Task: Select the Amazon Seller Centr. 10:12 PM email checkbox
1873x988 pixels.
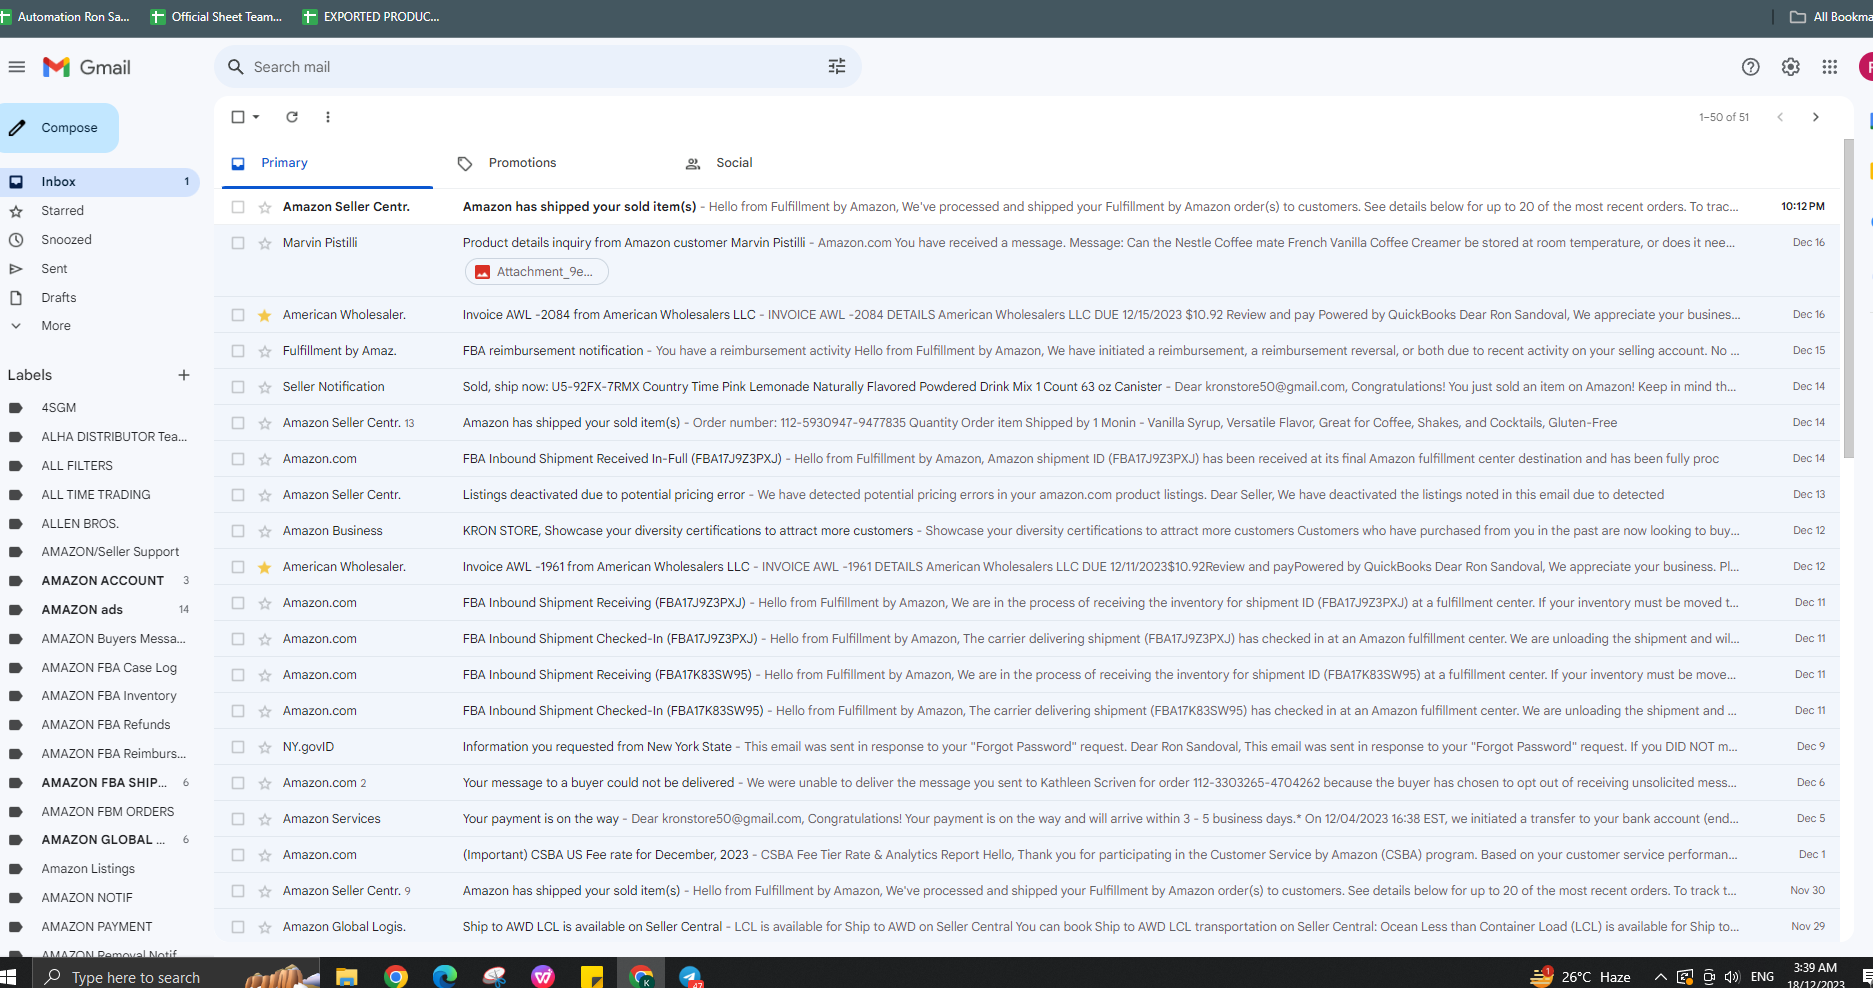Action: pyautogui.click(x=238, y=207)
